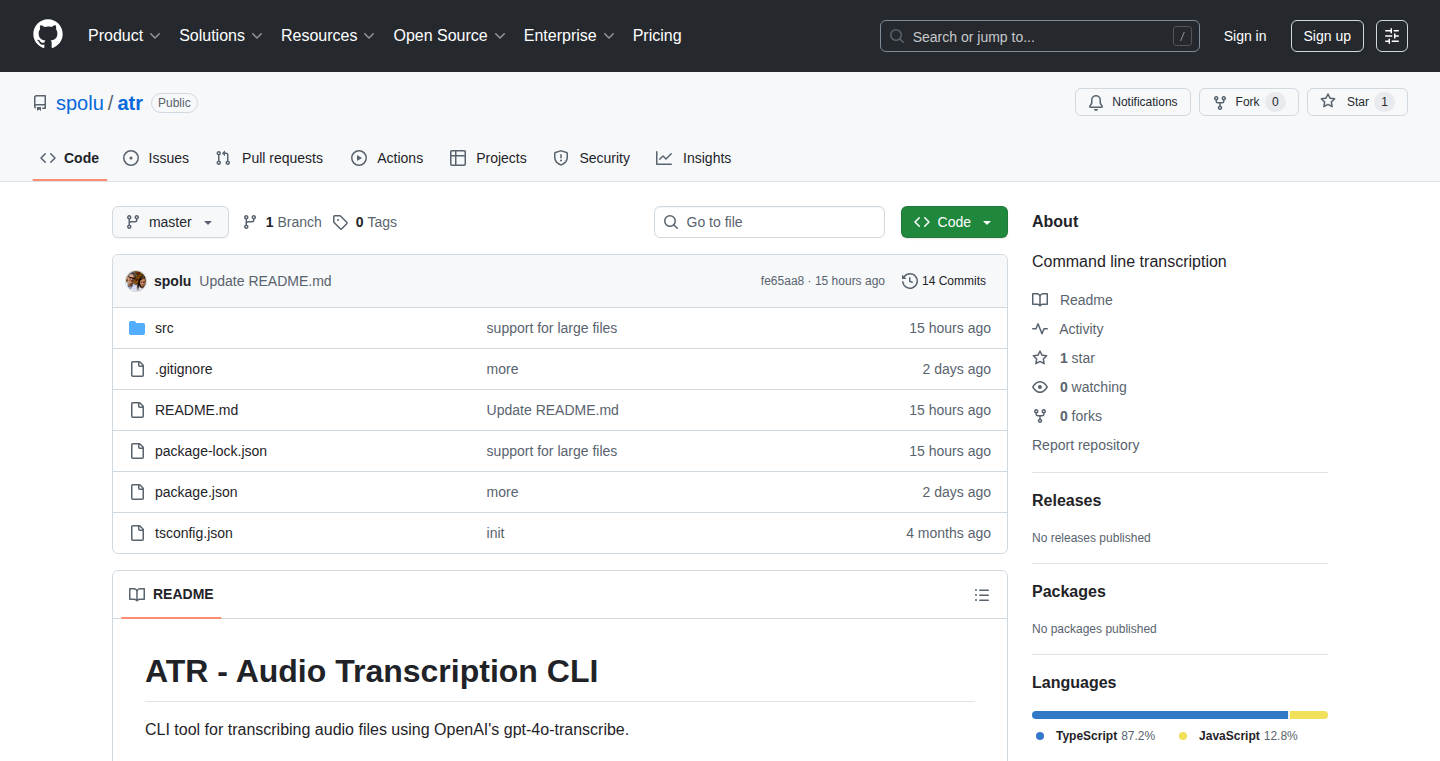The height and width of the screenshot is (761, 1440).
Task: Click the .gitignore file icon
Action: 137,369
